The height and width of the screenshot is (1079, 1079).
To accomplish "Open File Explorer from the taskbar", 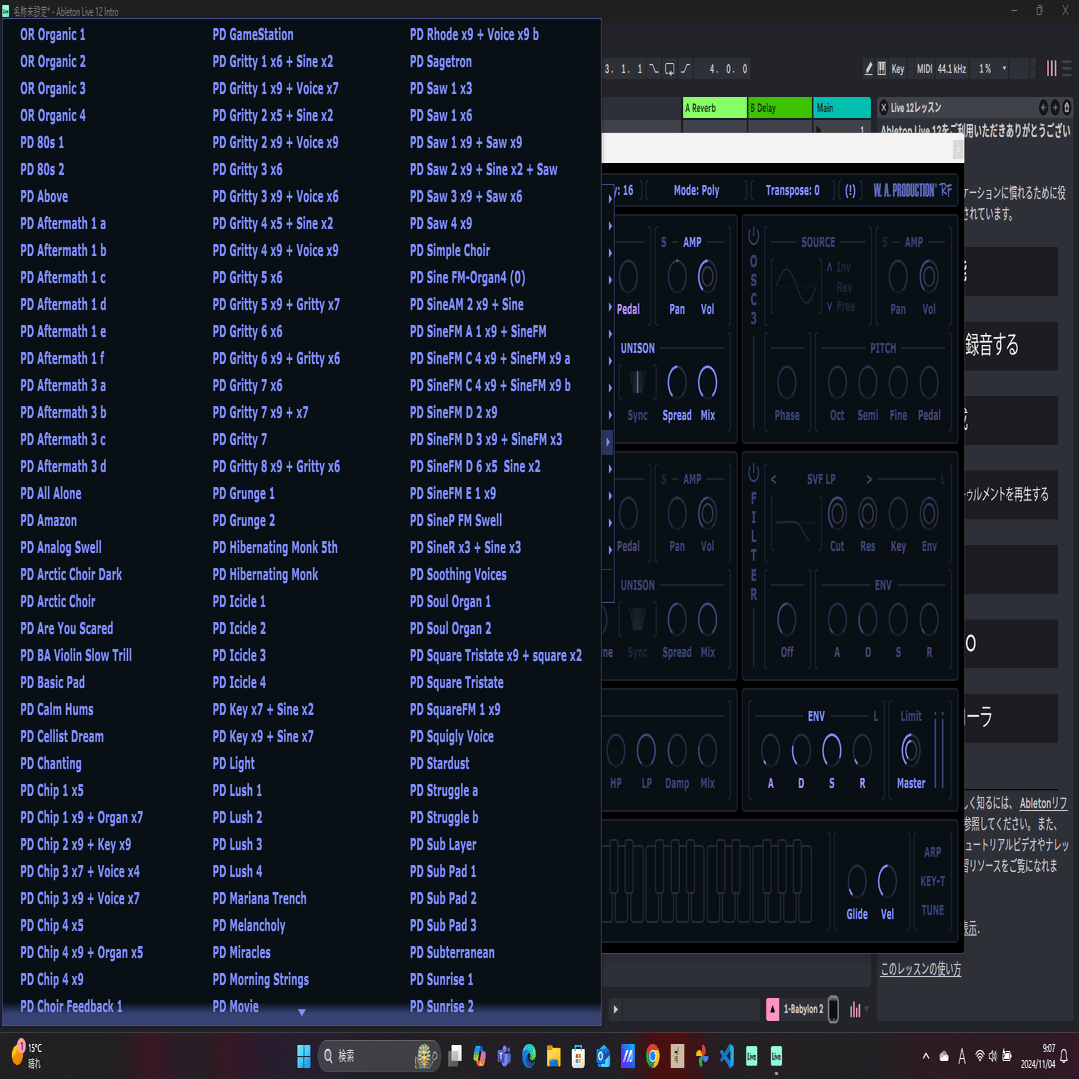I will pyautogui.click(x=553, y=1056).
